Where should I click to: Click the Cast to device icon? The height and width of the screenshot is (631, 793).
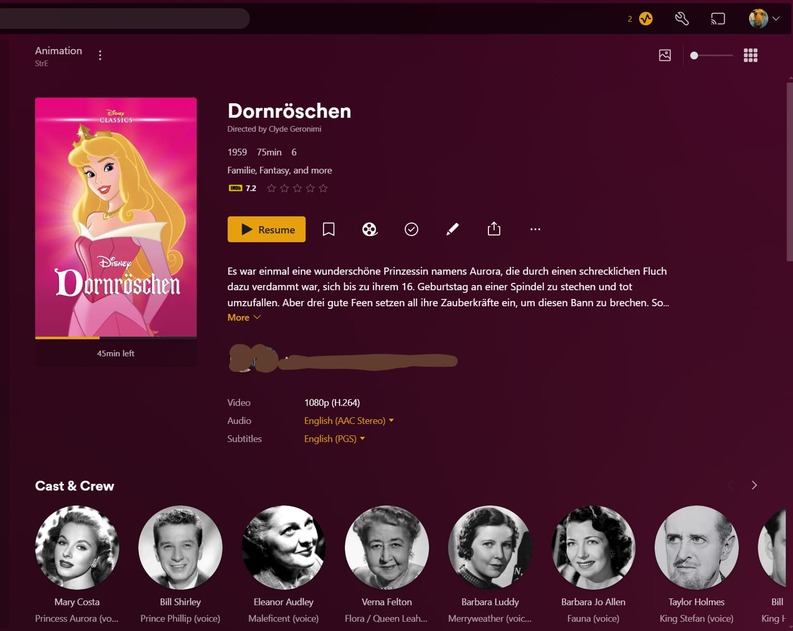coord(718,19)
